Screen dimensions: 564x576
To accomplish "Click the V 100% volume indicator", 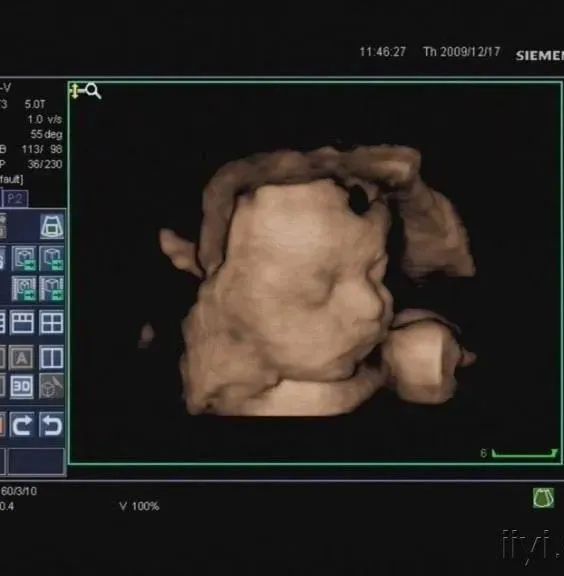I will tap(139, 506).
